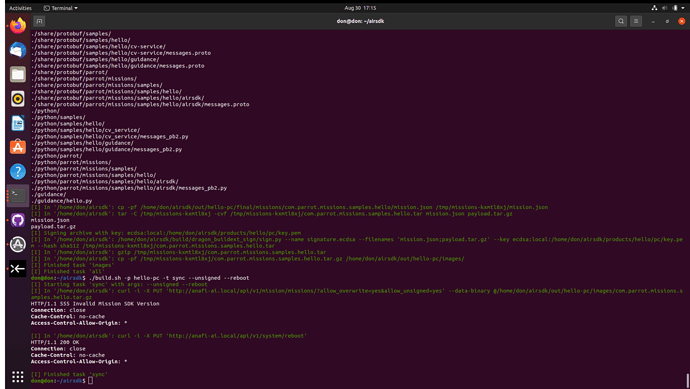Open Activities overview
The width and height of the screenshot is (690, 389).
click(x=20, y=8)
